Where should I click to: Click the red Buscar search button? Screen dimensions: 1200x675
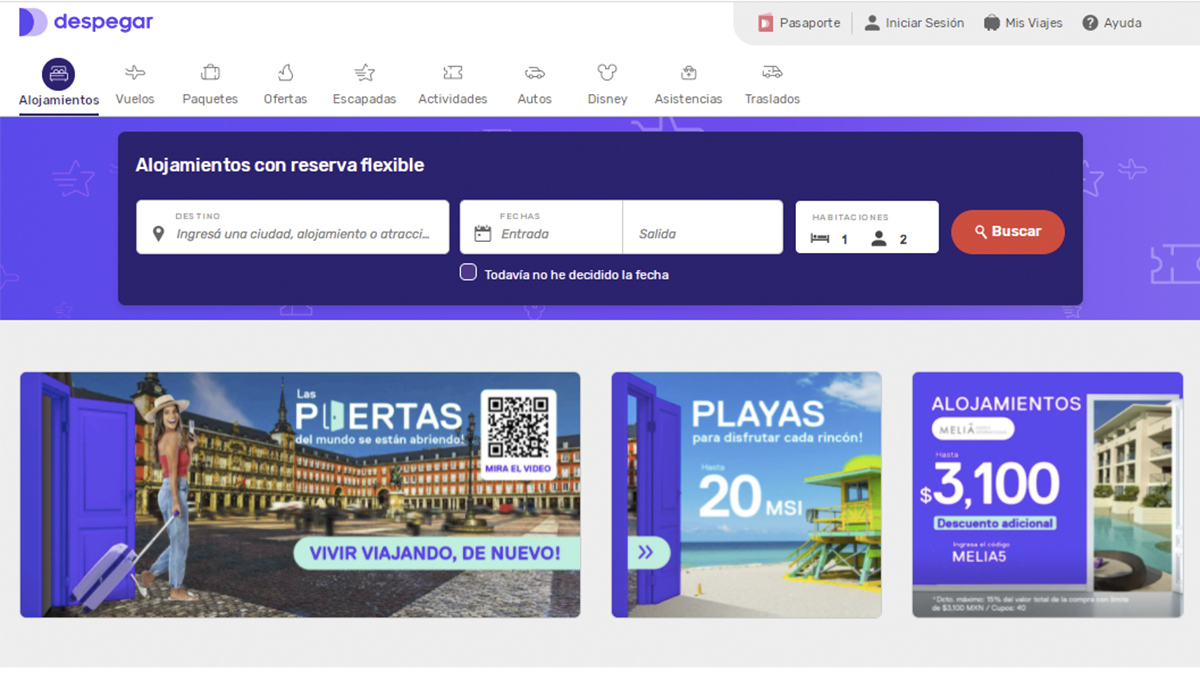[x=1008, y=231]
